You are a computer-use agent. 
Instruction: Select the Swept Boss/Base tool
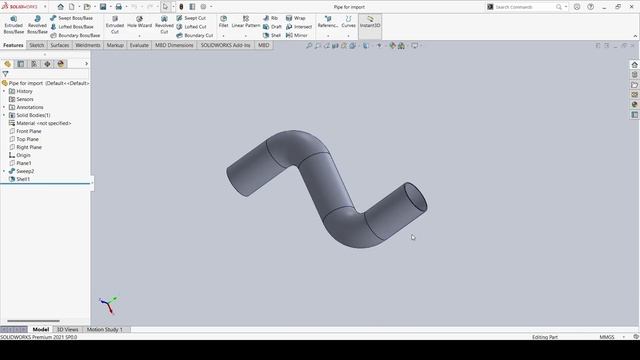71,18
